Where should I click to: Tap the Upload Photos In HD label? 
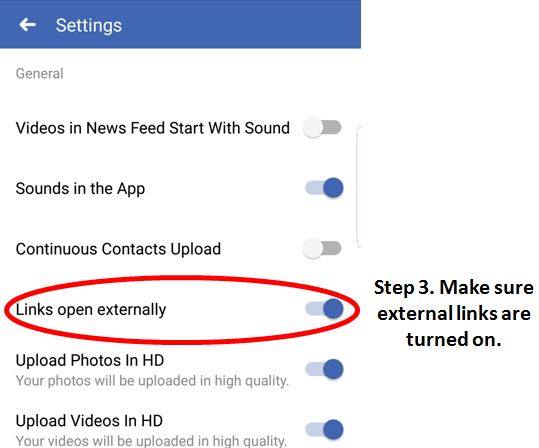point(90,360)
